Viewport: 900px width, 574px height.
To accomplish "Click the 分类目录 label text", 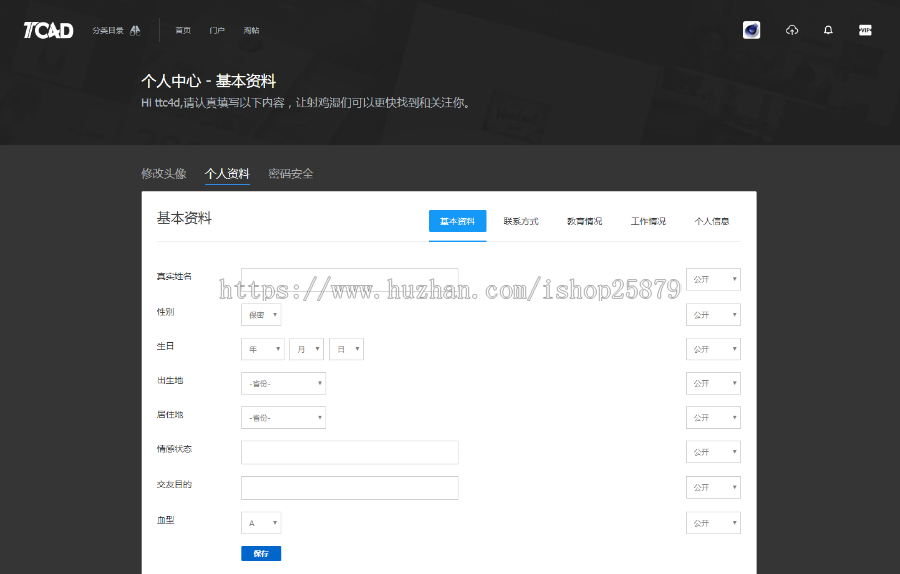I will (x=108, y=30).
